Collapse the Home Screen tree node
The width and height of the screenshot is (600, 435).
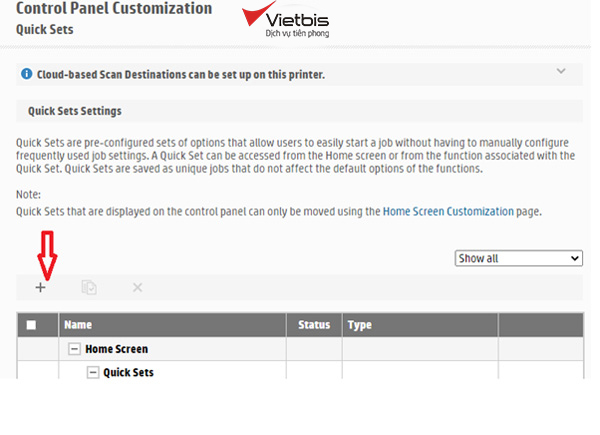click(74, 349)
